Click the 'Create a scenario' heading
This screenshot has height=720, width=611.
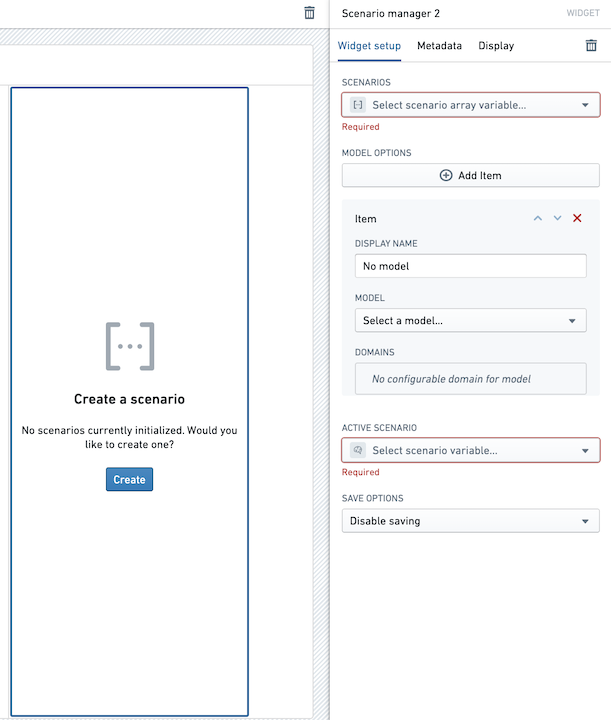(x=129, y=399)
